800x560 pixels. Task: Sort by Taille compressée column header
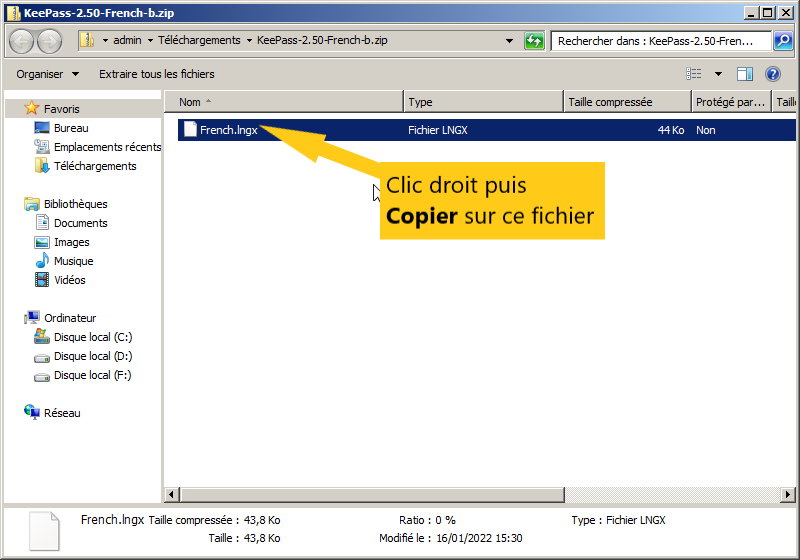(627, 101)
